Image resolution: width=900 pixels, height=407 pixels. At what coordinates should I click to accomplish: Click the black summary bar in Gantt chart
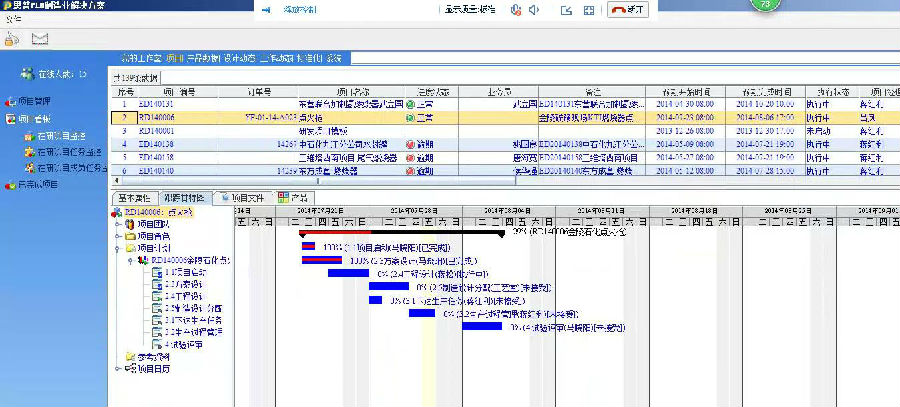click(402, 232)
